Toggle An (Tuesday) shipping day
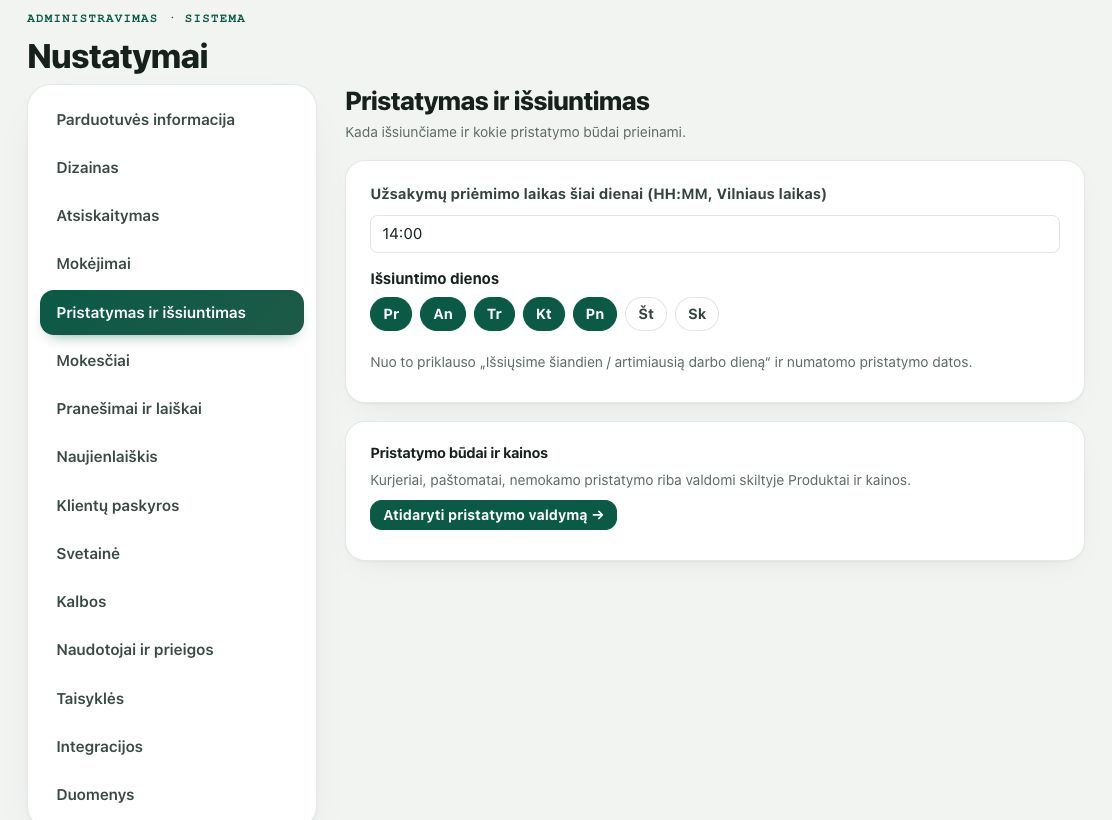This screenshot has height=820, width=1112. pos(443,314)
